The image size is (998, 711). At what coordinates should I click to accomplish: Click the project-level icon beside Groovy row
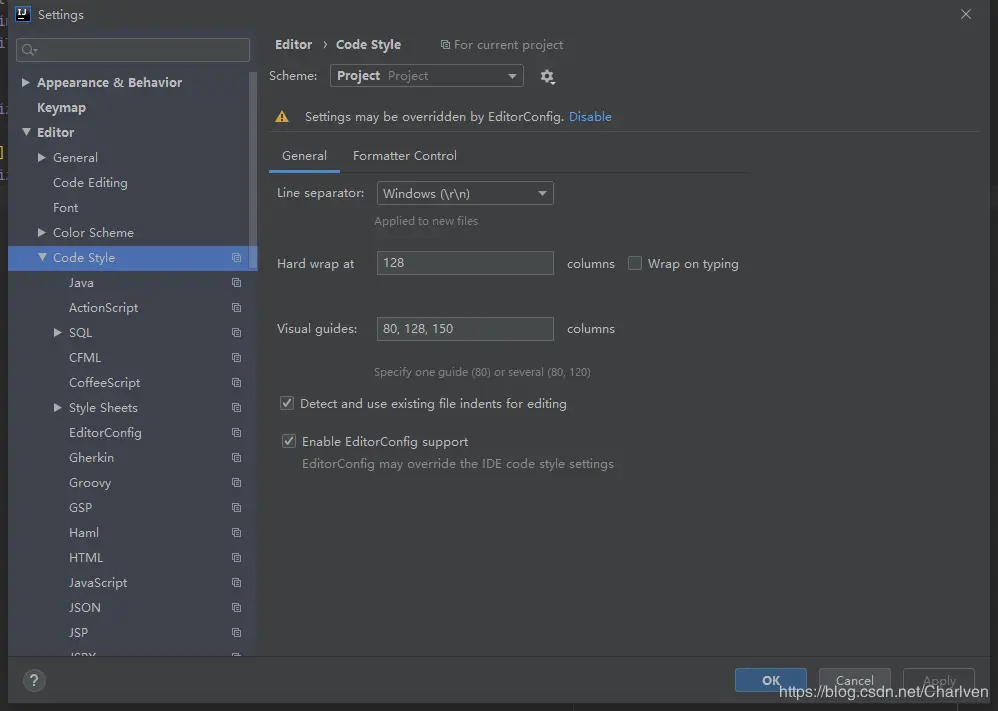[236, 482]
